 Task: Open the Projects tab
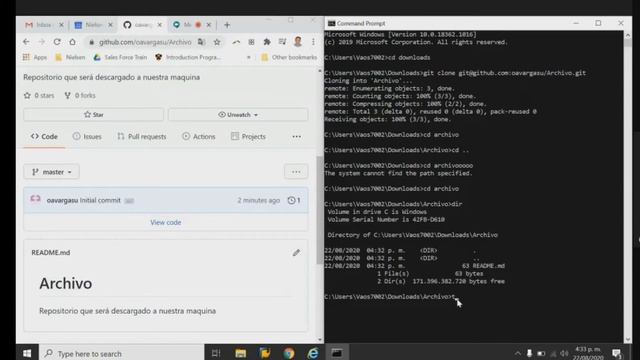tap(248, 136)
